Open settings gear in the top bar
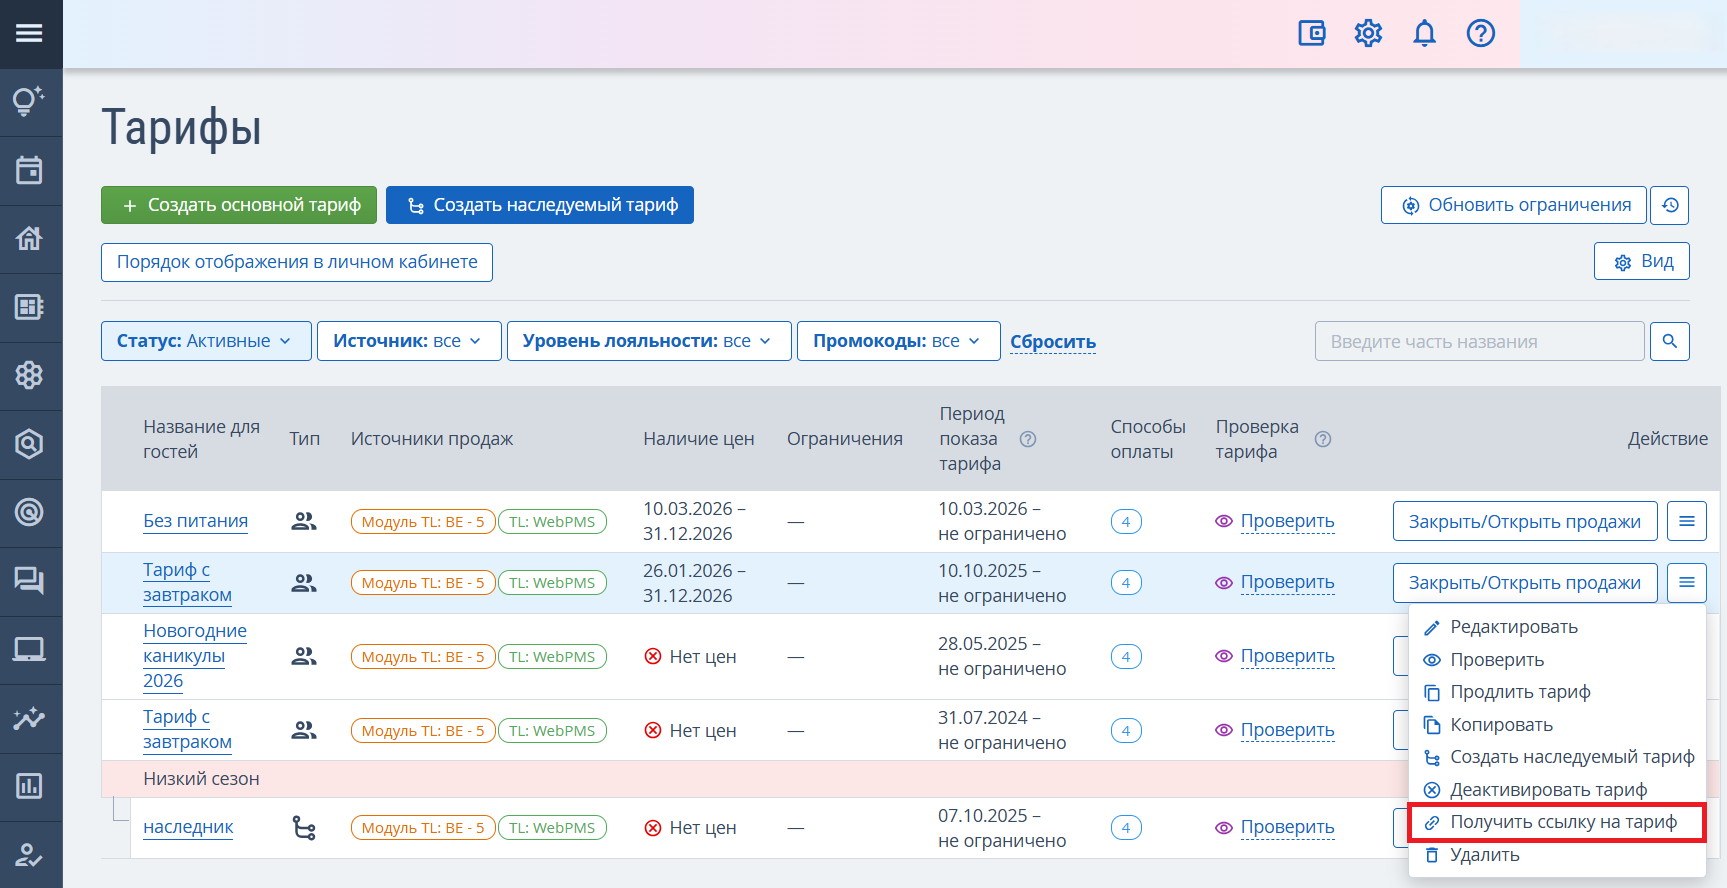Viewport: 1727px width, 888px height. click(1367, 33)
